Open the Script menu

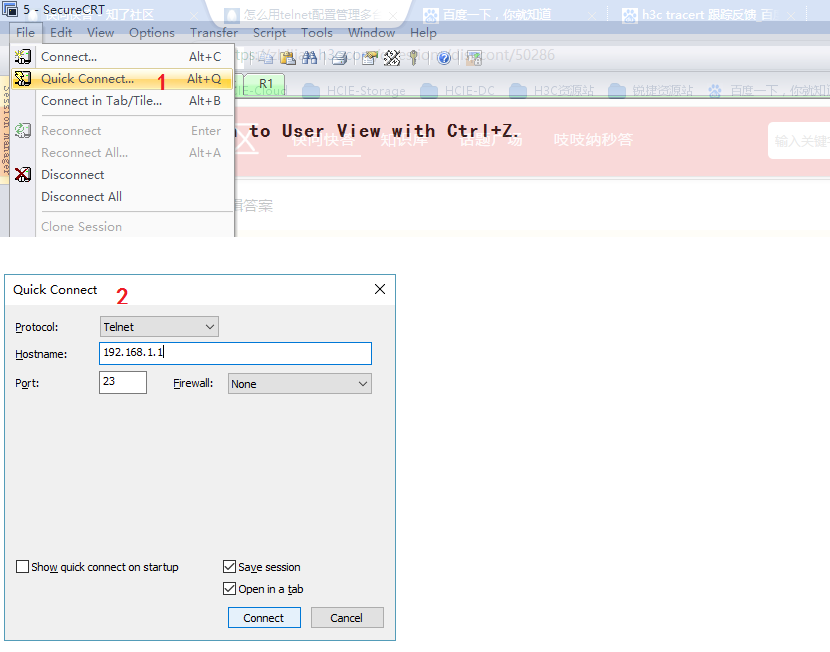(269, 33)
